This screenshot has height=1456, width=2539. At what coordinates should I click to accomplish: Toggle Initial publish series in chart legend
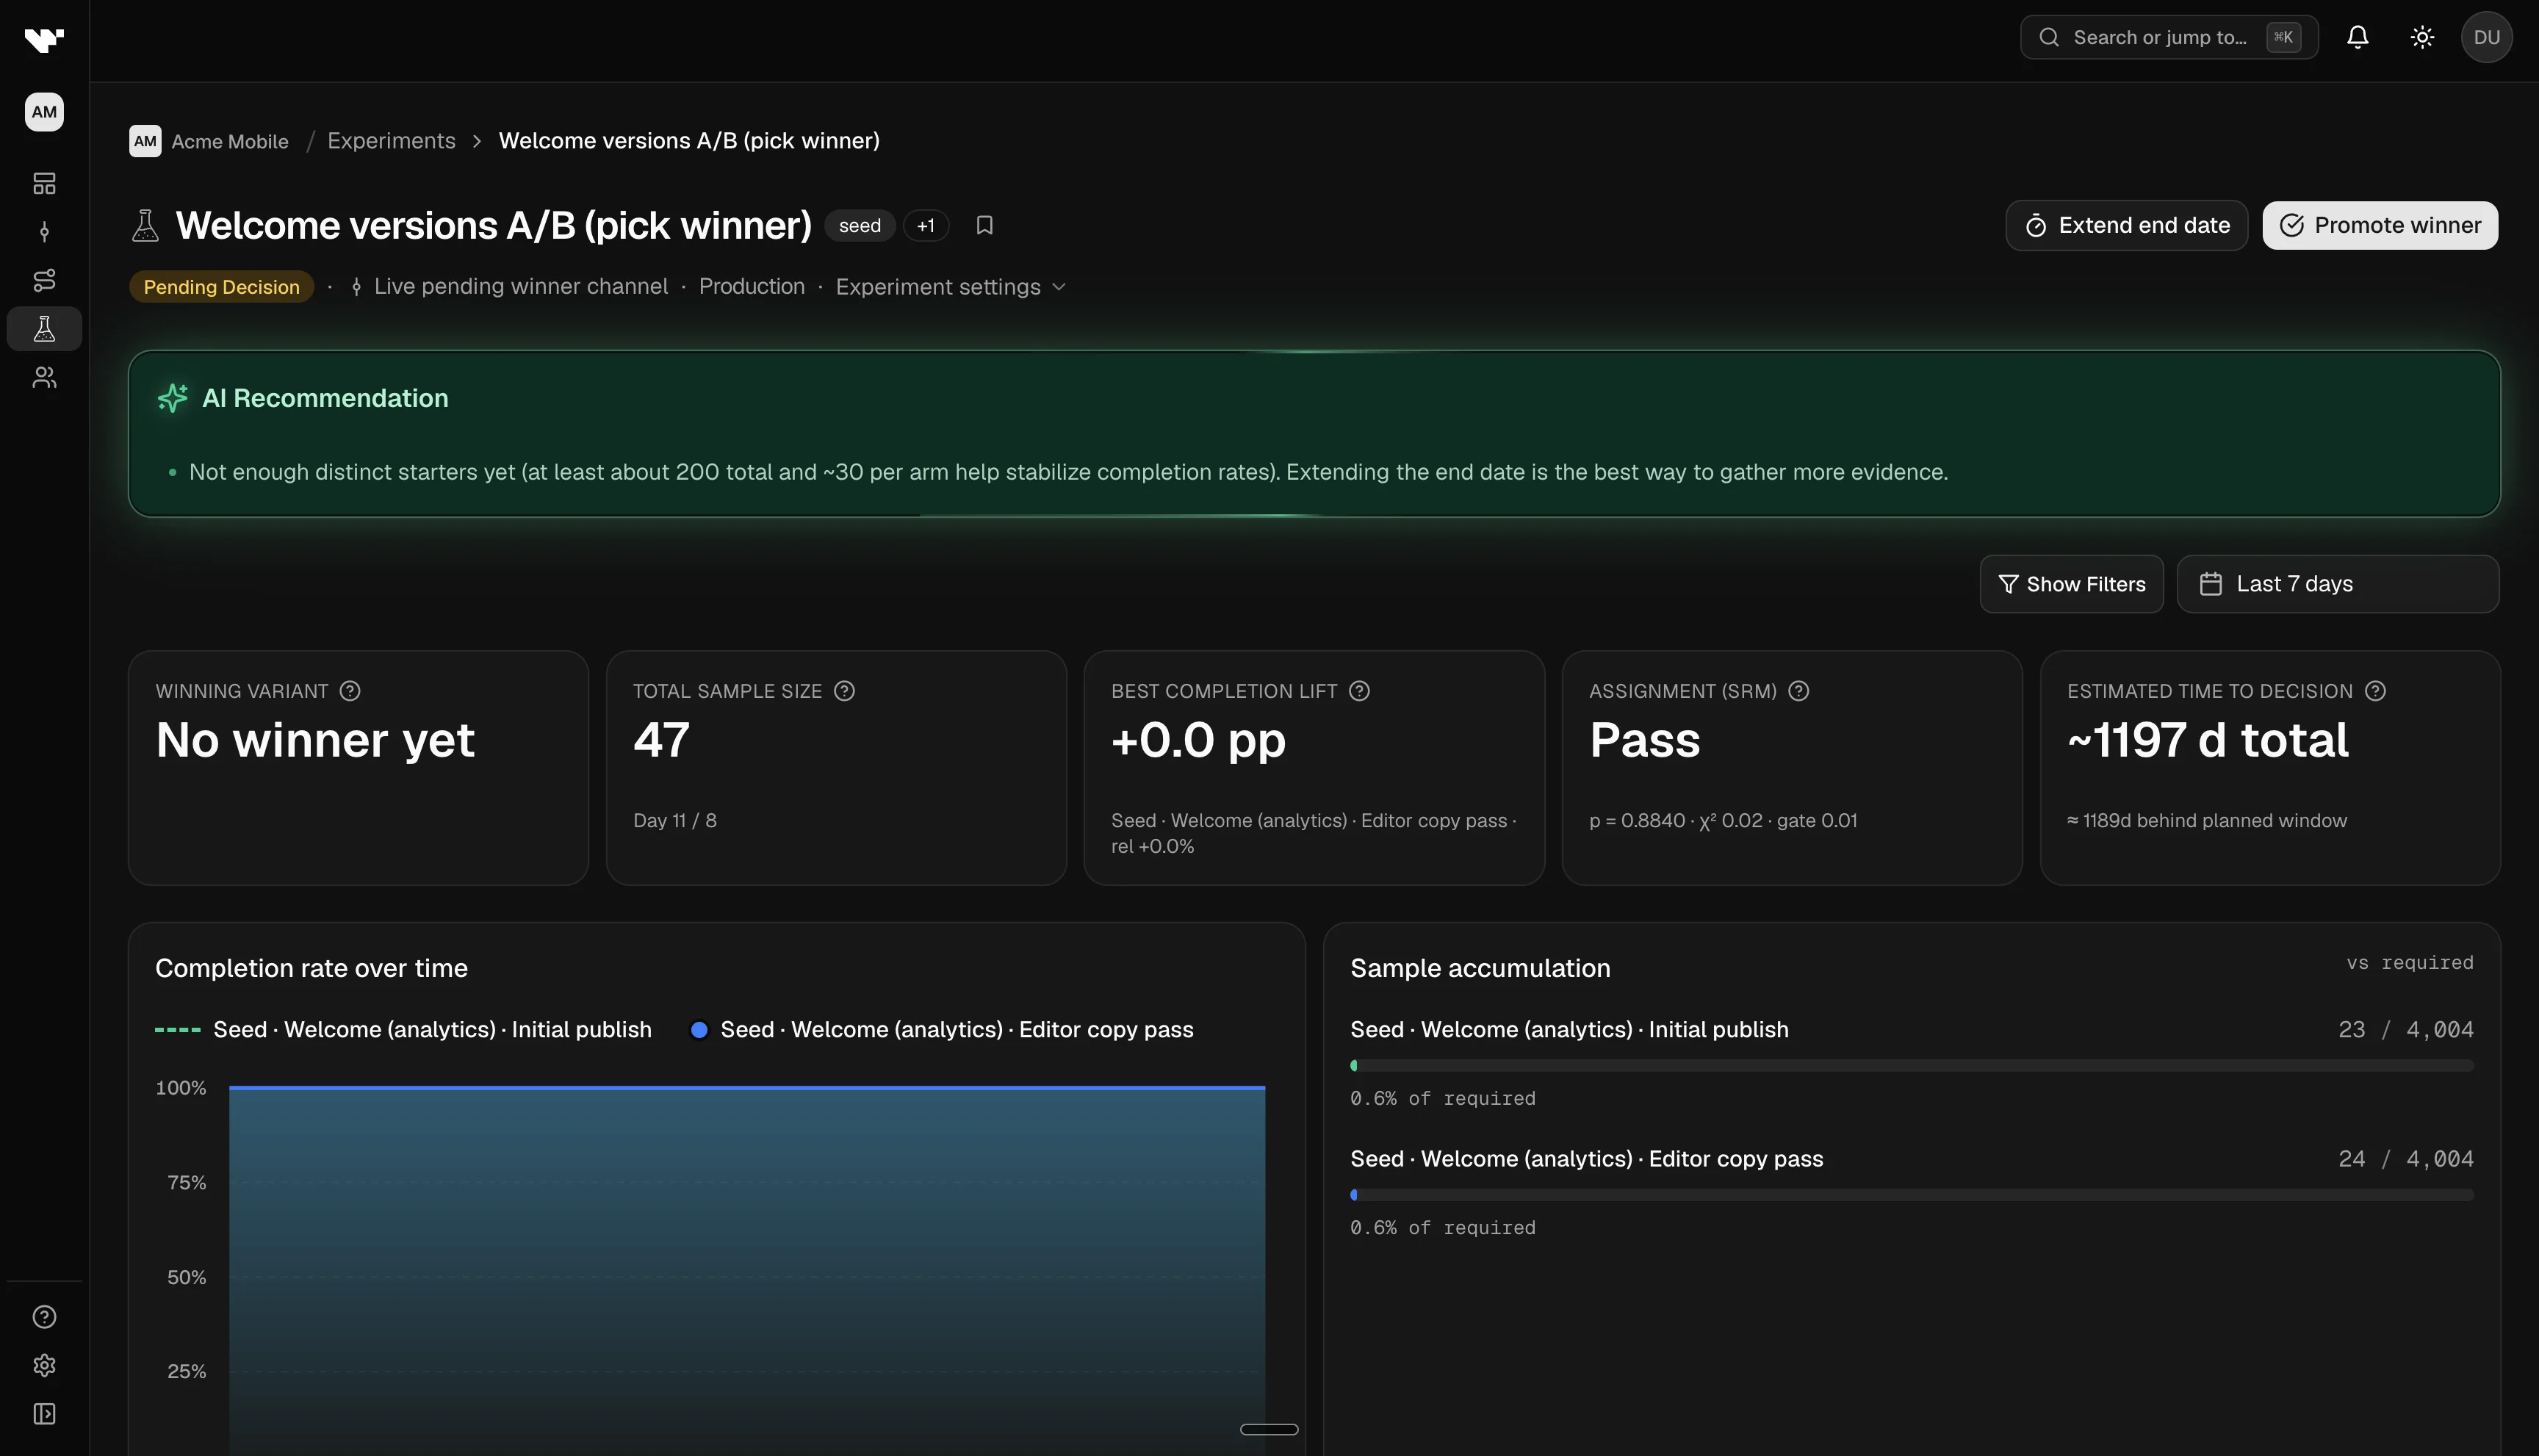pyautogui.click(x=403, y=1030)
